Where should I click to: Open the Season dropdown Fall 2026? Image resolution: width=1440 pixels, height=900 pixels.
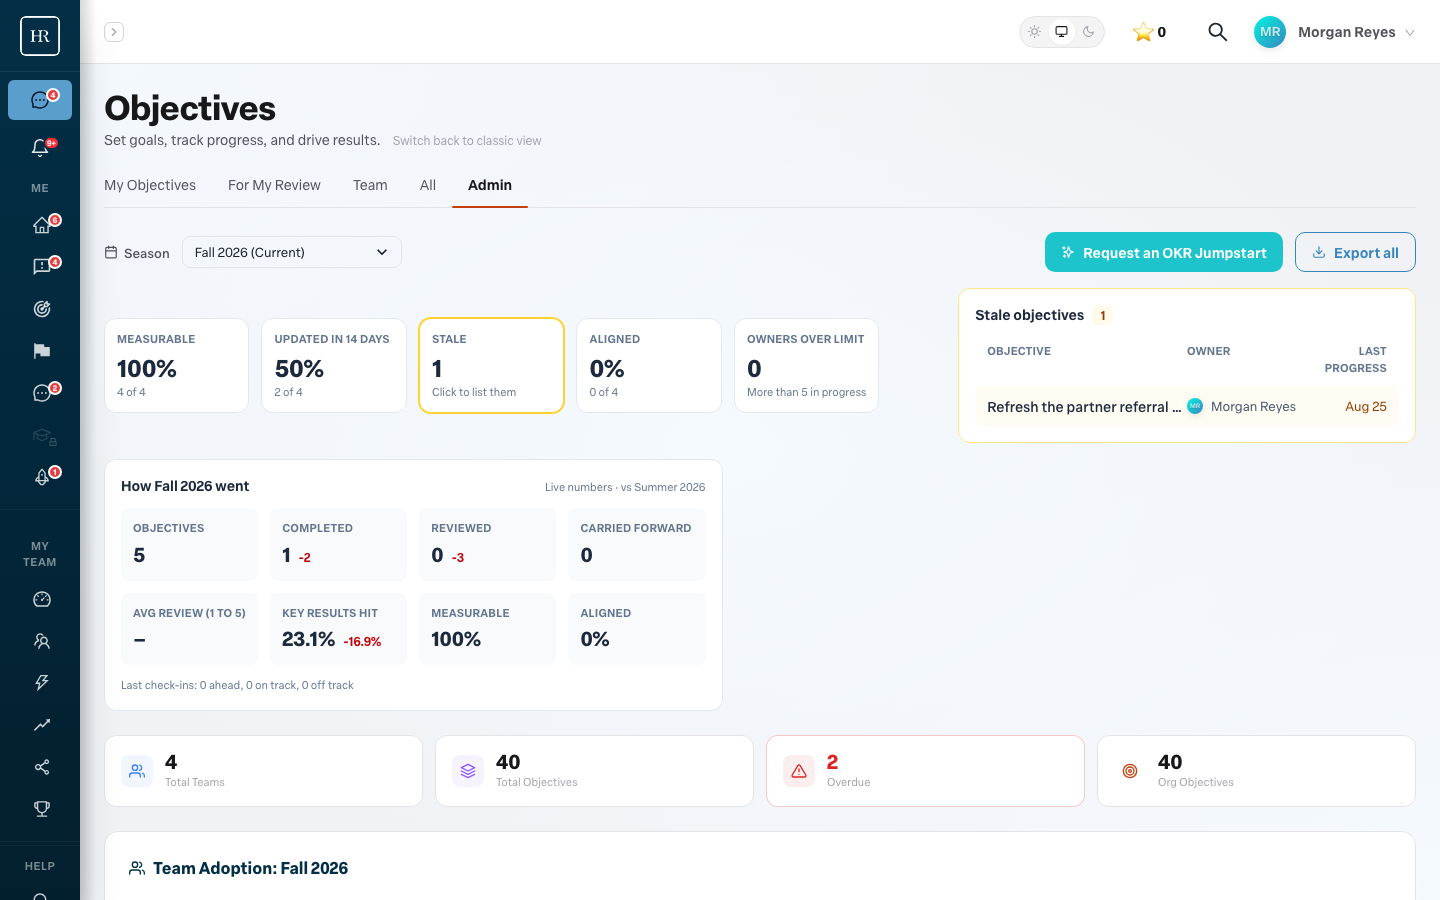coord(292,252)
